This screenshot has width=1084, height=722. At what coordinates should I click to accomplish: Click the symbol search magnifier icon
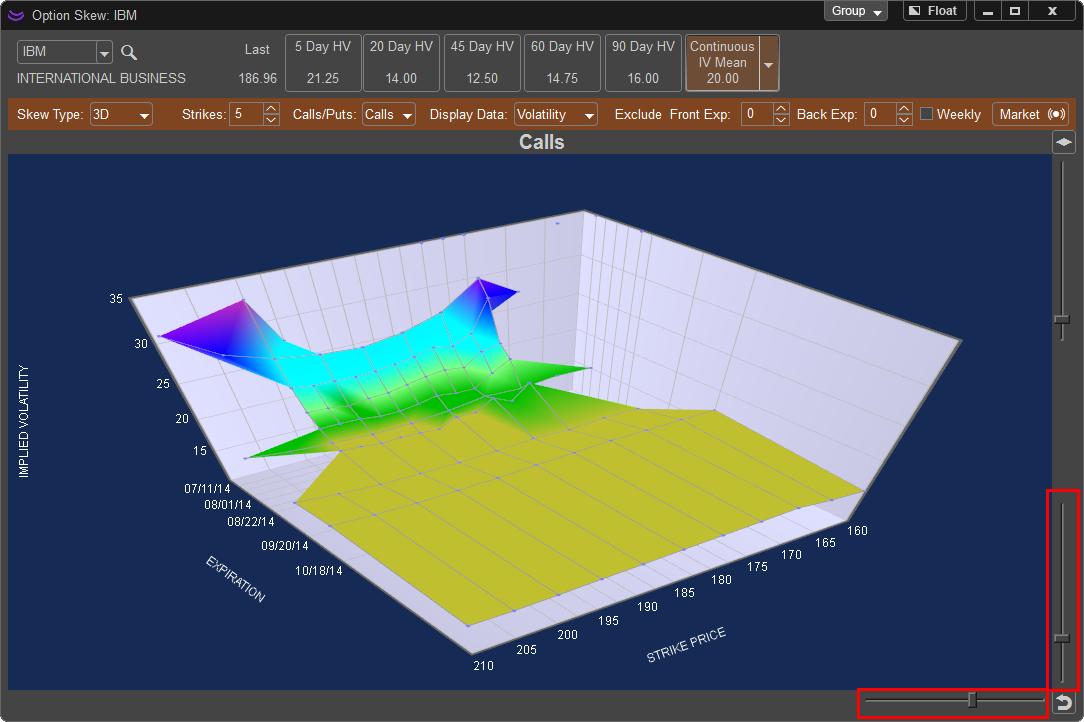[x=129, y=53]
